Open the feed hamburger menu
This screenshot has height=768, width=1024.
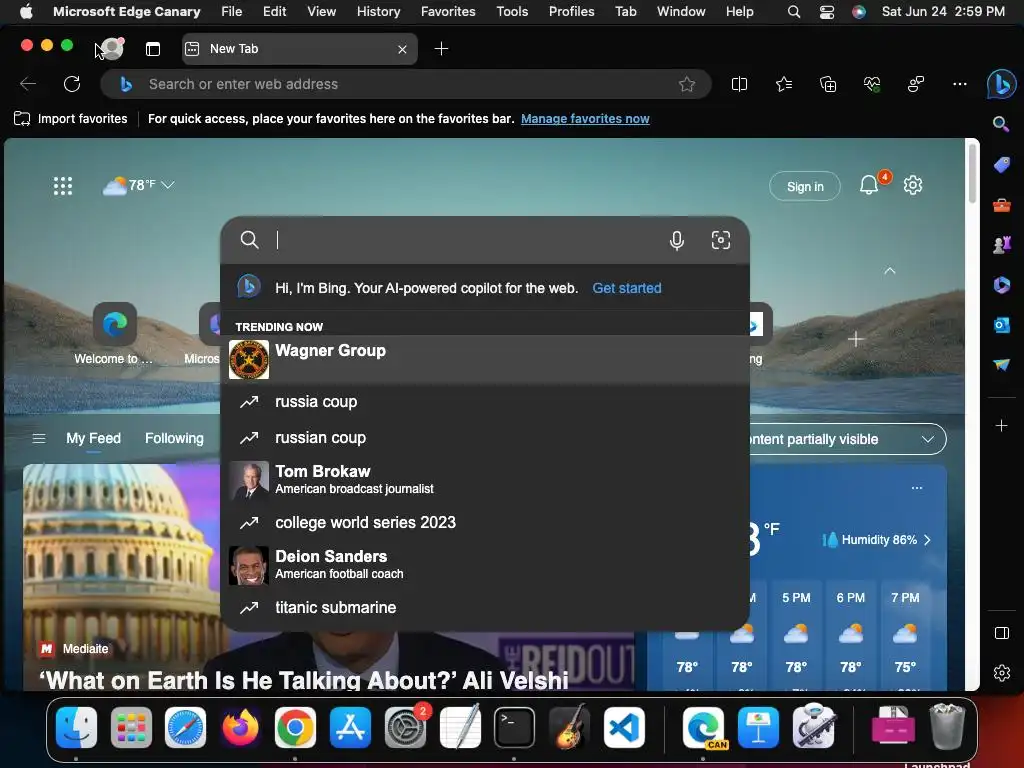tap(39, 439)
